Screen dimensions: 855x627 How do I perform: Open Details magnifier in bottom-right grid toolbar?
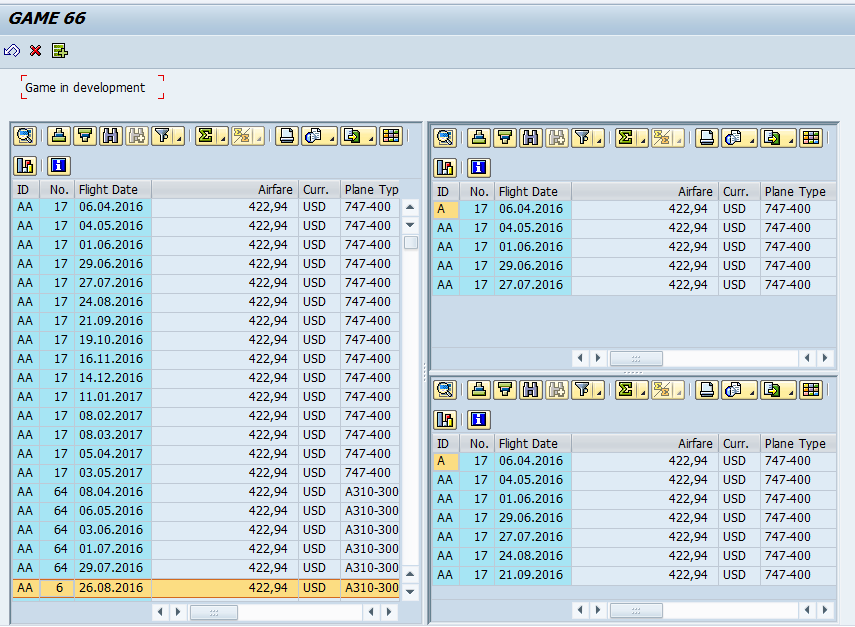[445, 390]
